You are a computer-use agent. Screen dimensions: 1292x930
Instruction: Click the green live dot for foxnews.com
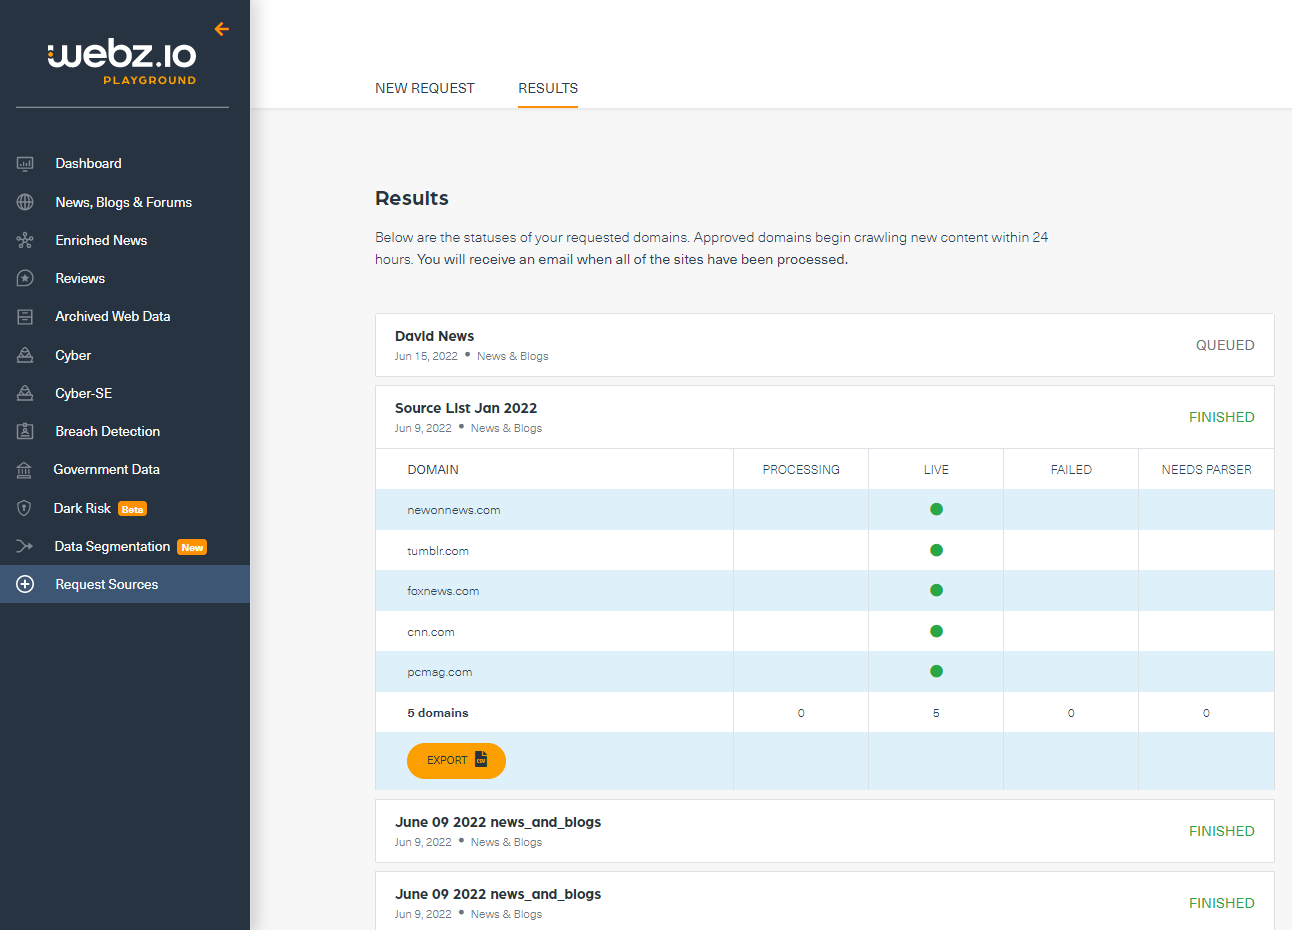pyautogui.click(x=936, y=590)
